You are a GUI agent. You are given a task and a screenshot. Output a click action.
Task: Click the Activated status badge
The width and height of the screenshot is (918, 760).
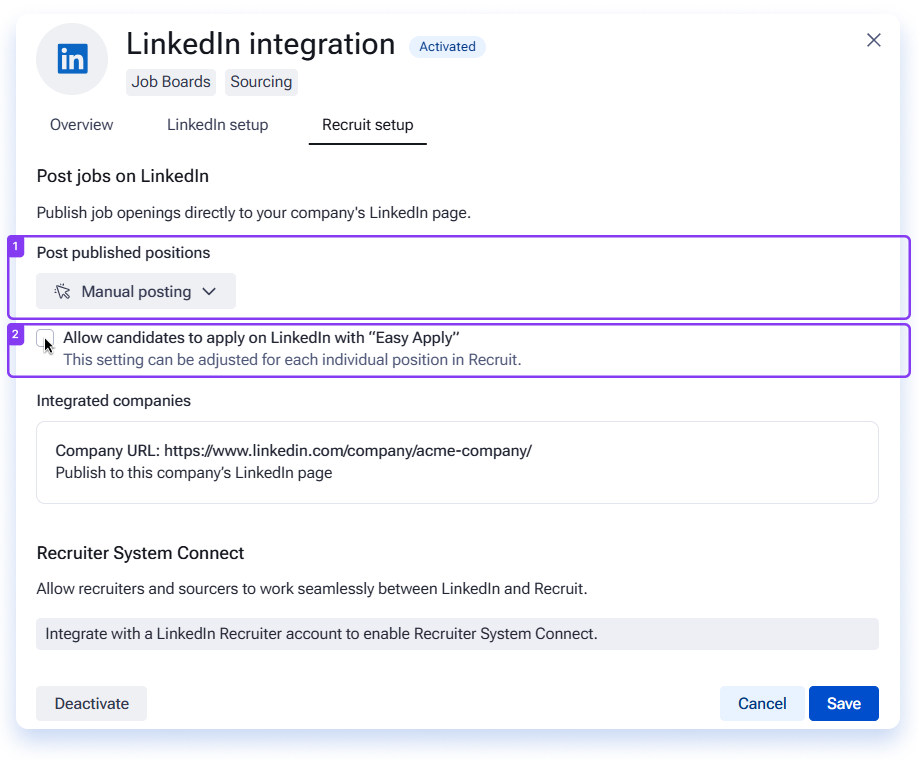point(447,47)
